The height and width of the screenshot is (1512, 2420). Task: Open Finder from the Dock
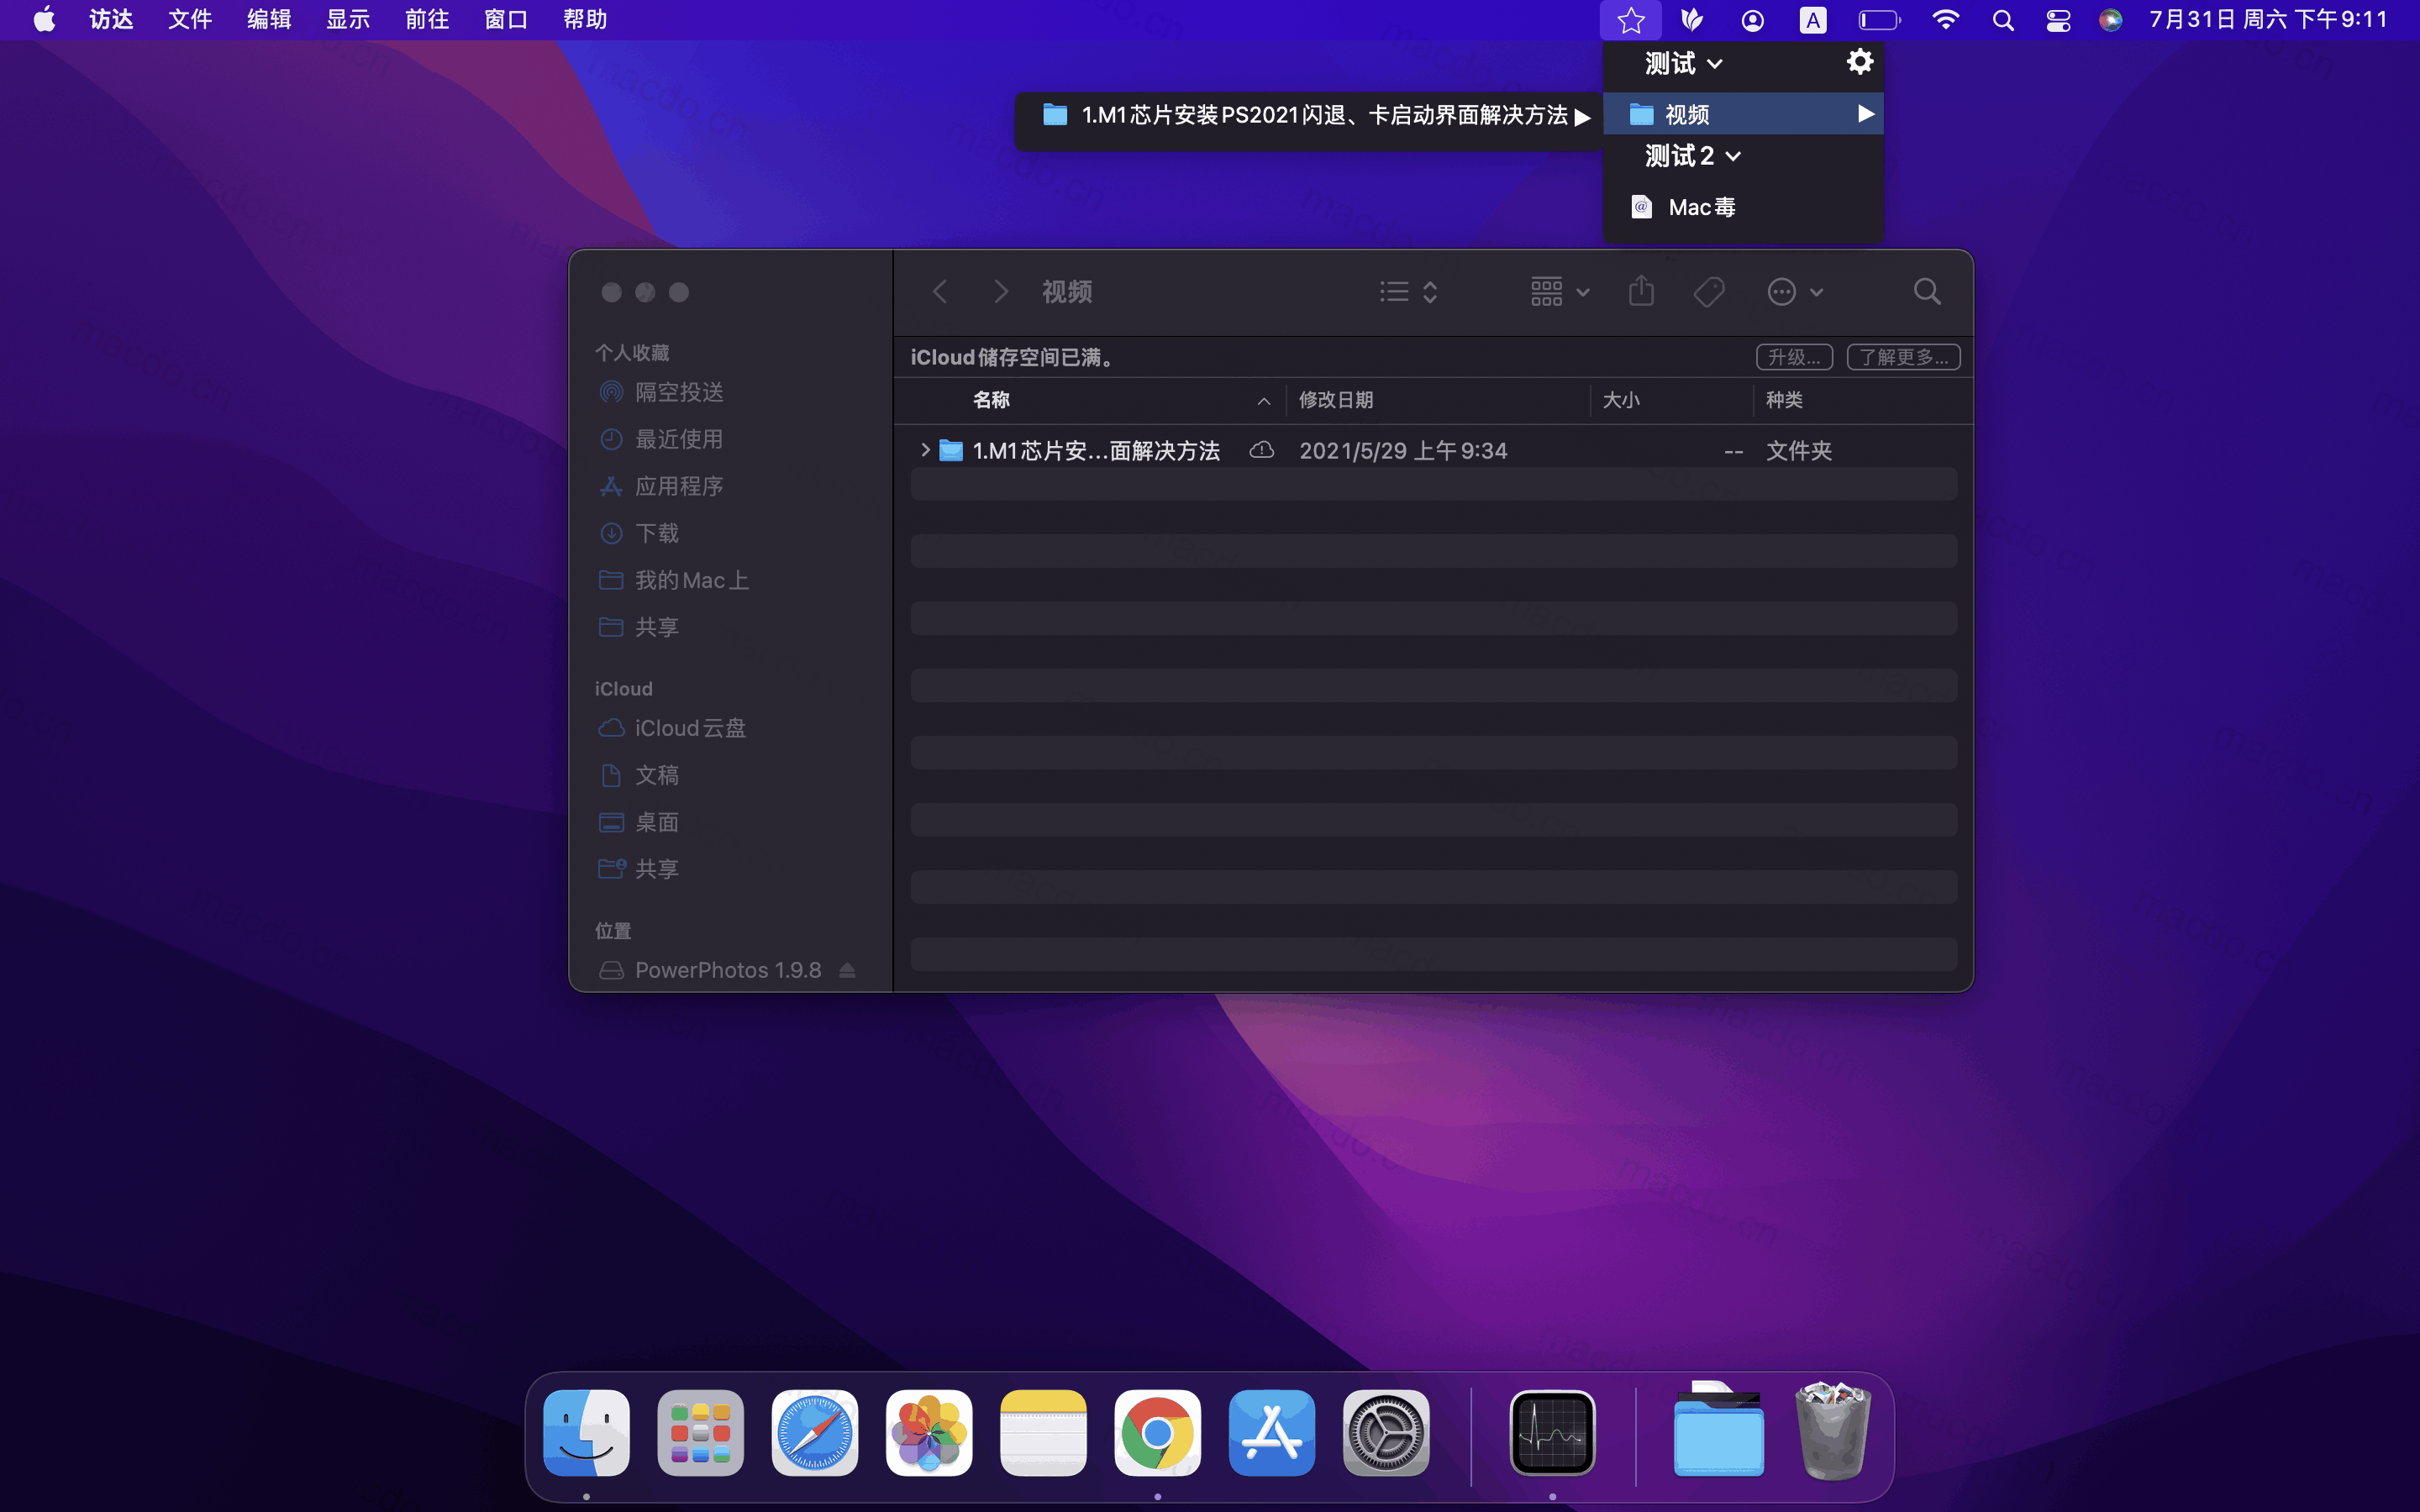(x=586, y=1432)
